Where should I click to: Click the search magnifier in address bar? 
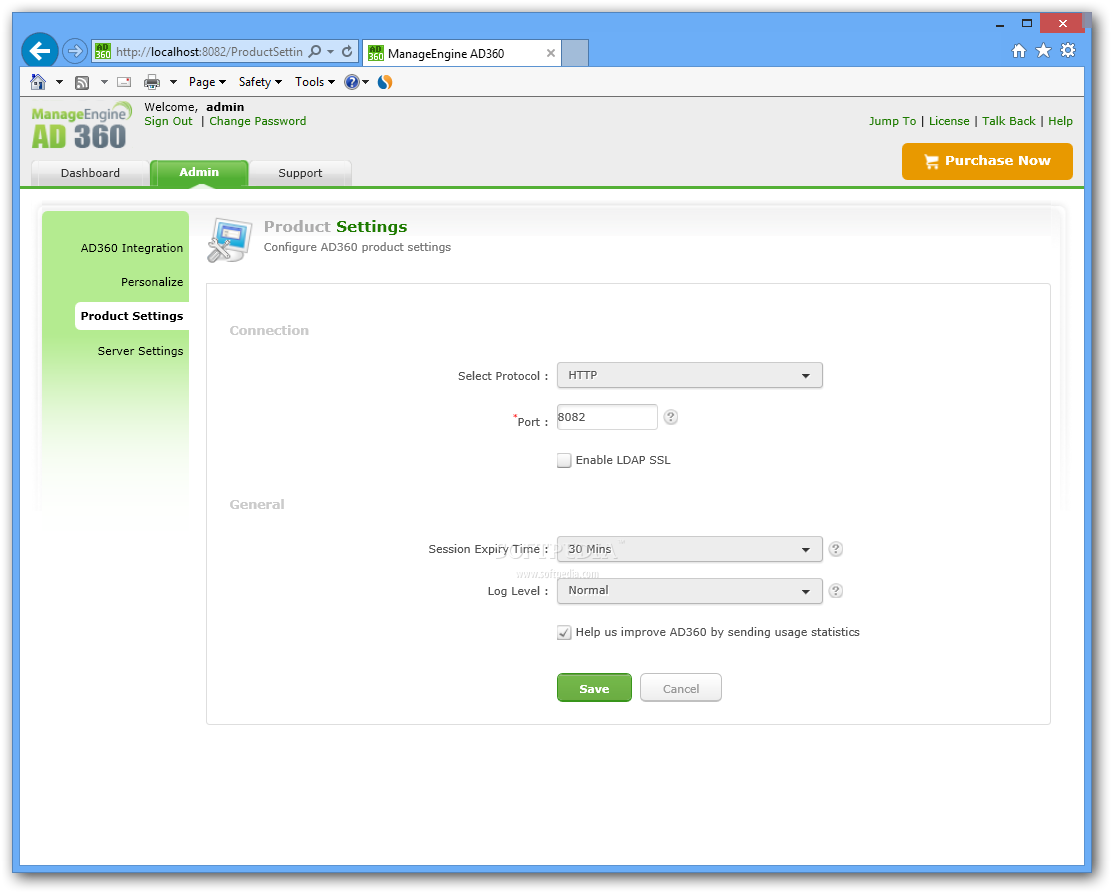coord(315,52)
